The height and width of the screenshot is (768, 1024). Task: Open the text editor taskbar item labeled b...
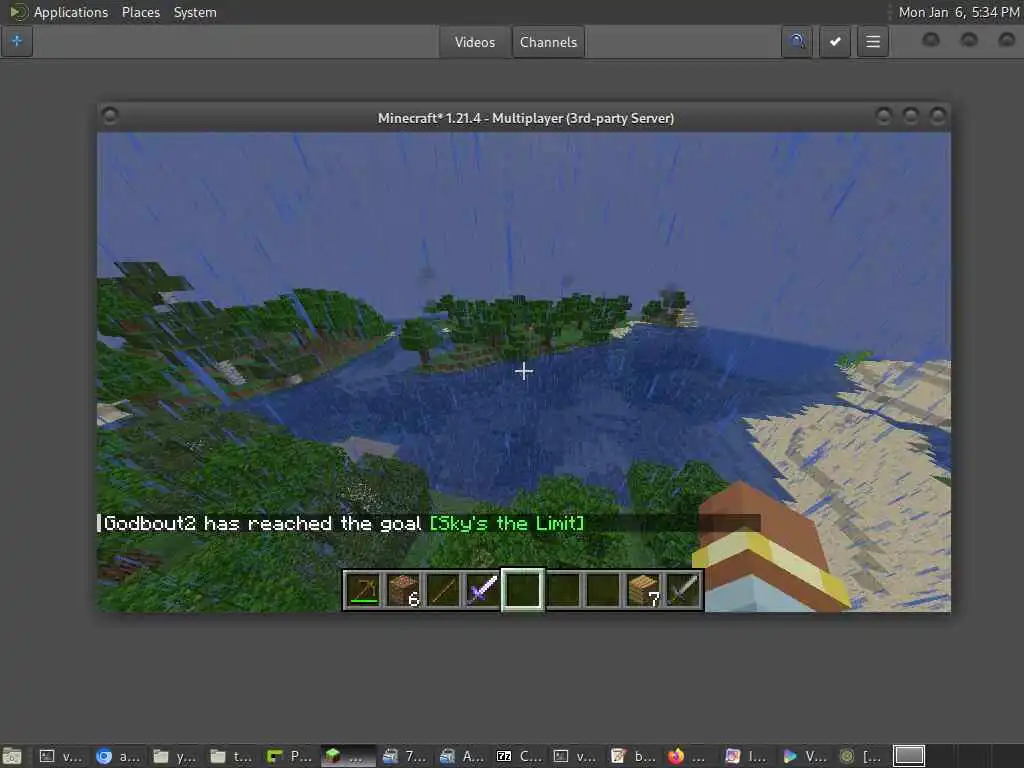tap(632, 756)
